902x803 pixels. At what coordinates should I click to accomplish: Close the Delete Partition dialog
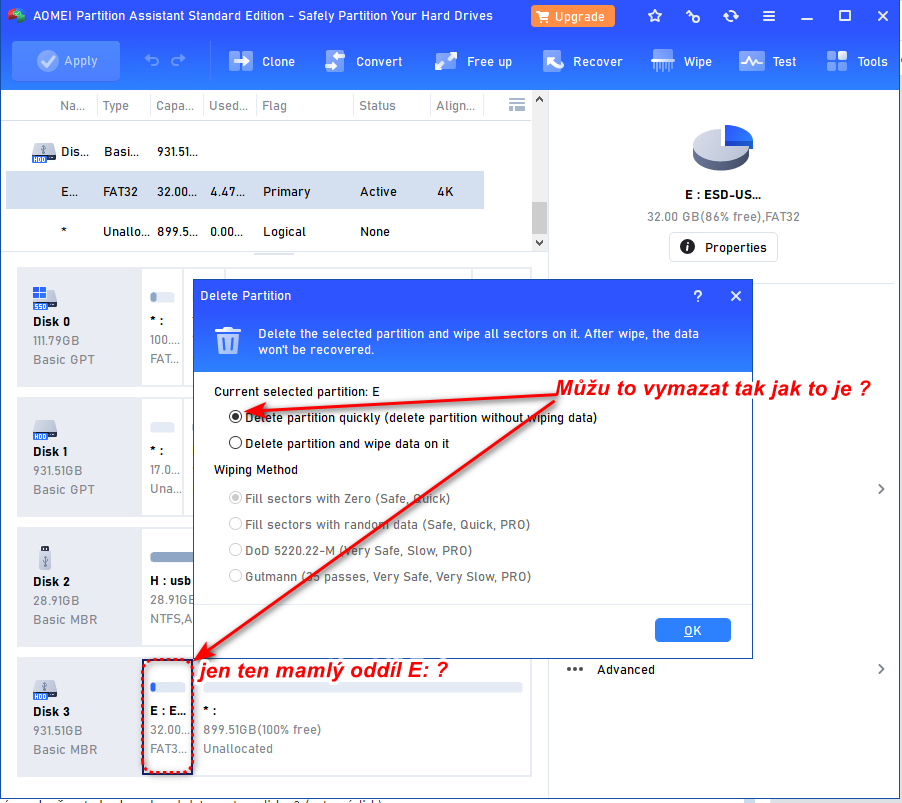pyautogui.click(x=736, y=296)
